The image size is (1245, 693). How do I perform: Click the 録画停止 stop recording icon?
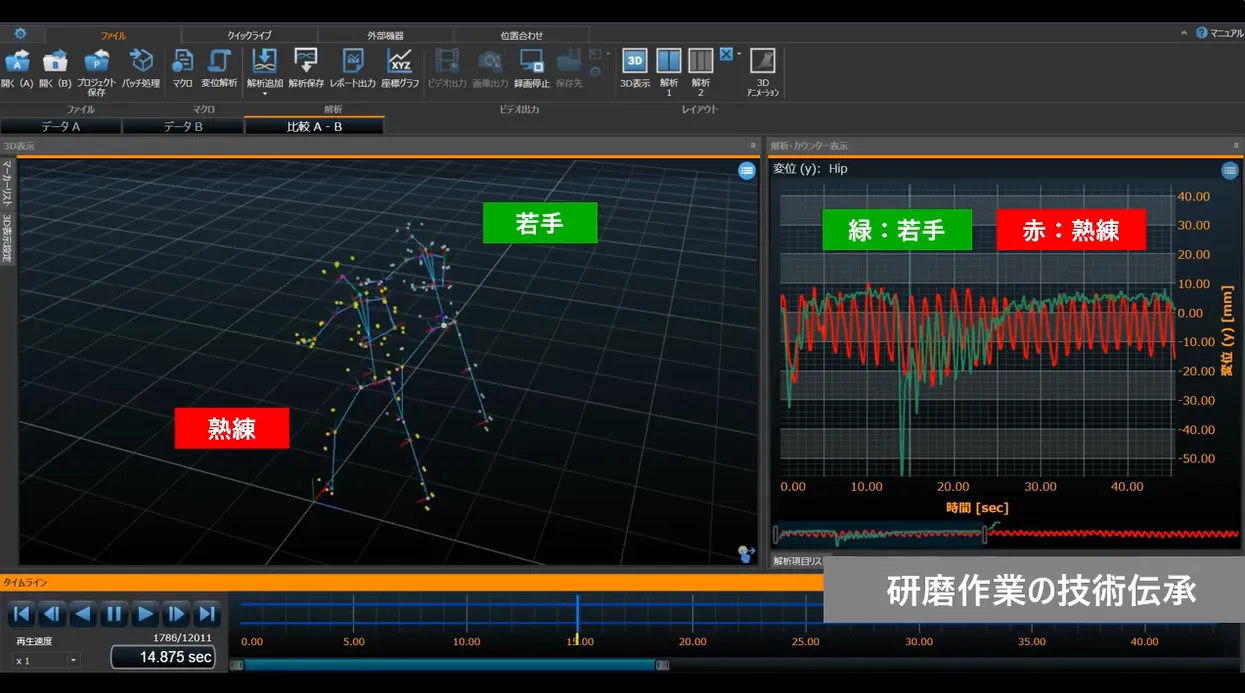tap(531, 62)
